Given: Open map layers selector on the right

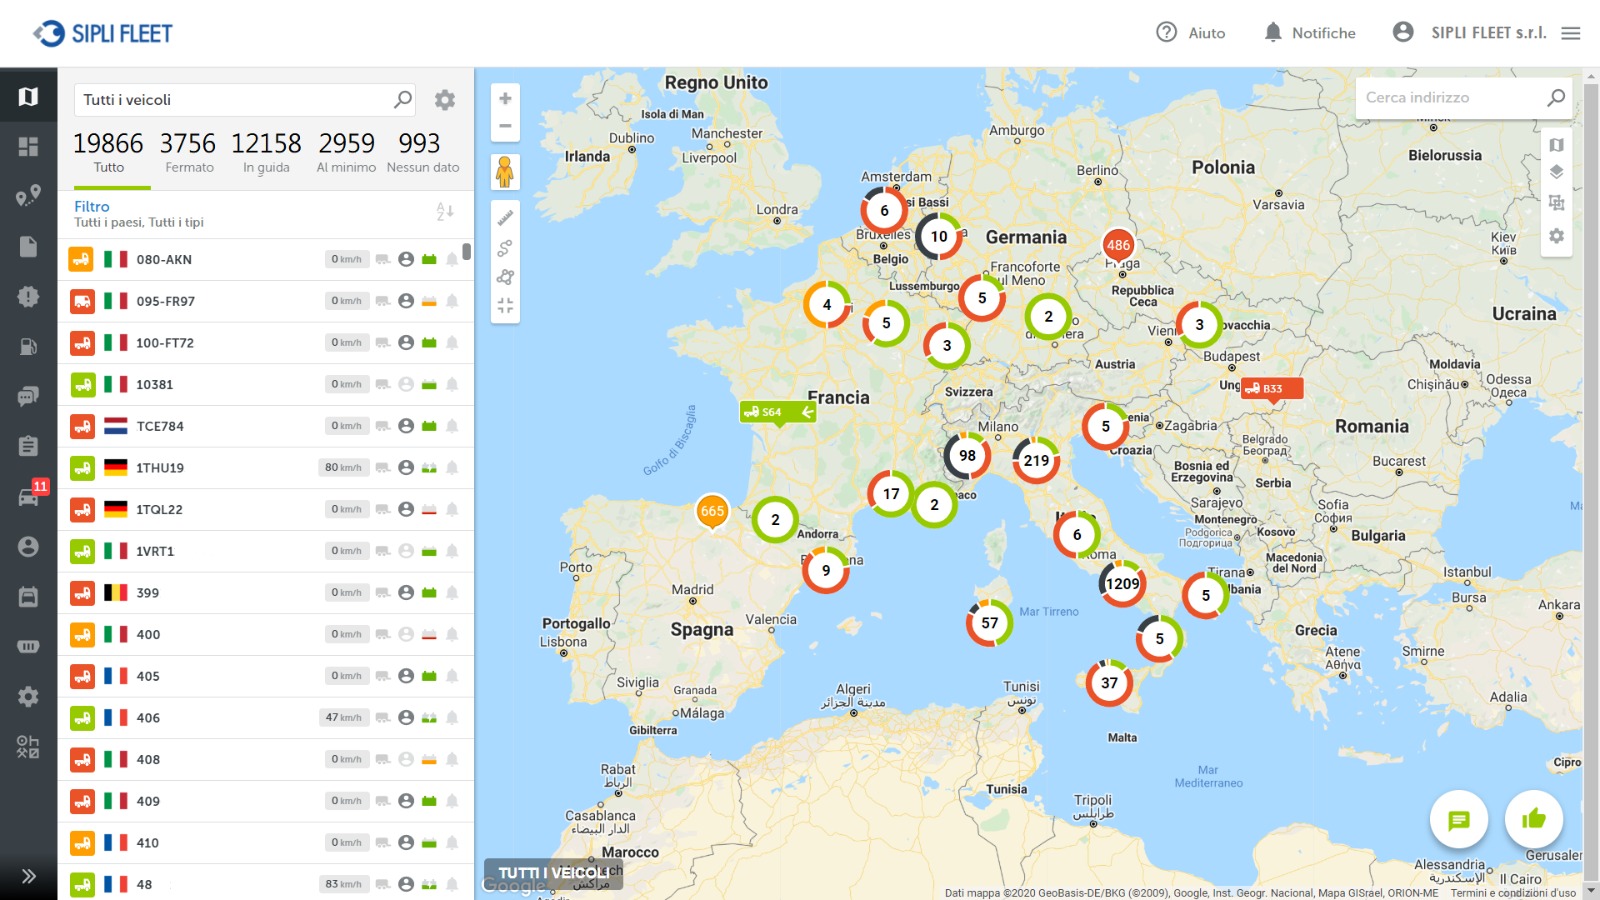Looking at the screenshot, I should click(x=1556, y=171).
